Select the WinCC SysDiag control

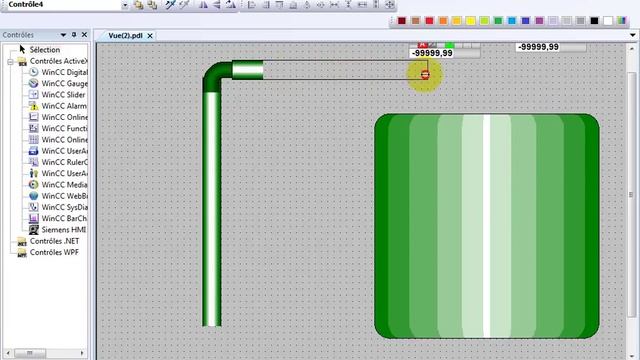coord(58,207)
